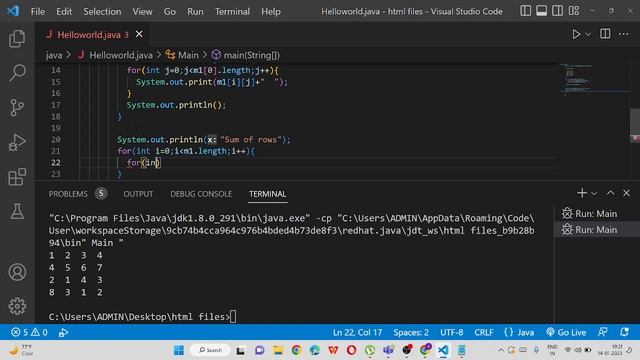This screenshot has height=360, width=640.
Task: Open the Edit menu
Action: (64, 11)
